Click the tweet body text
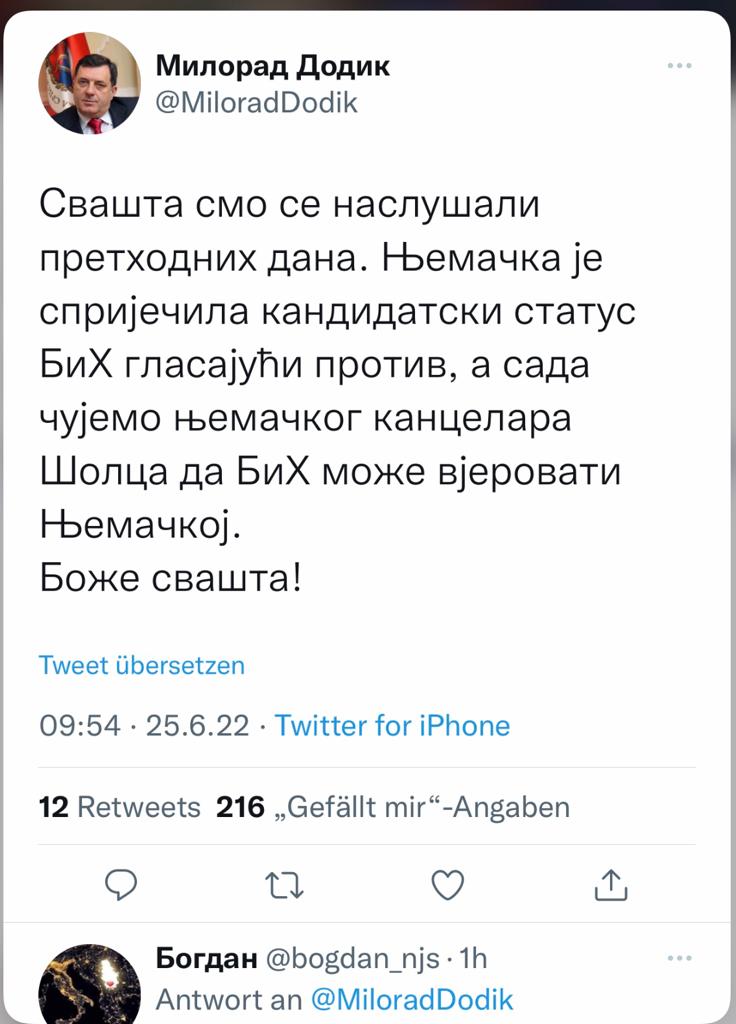The height and width of the screenshot is (1024, 736). coord(330,390)
